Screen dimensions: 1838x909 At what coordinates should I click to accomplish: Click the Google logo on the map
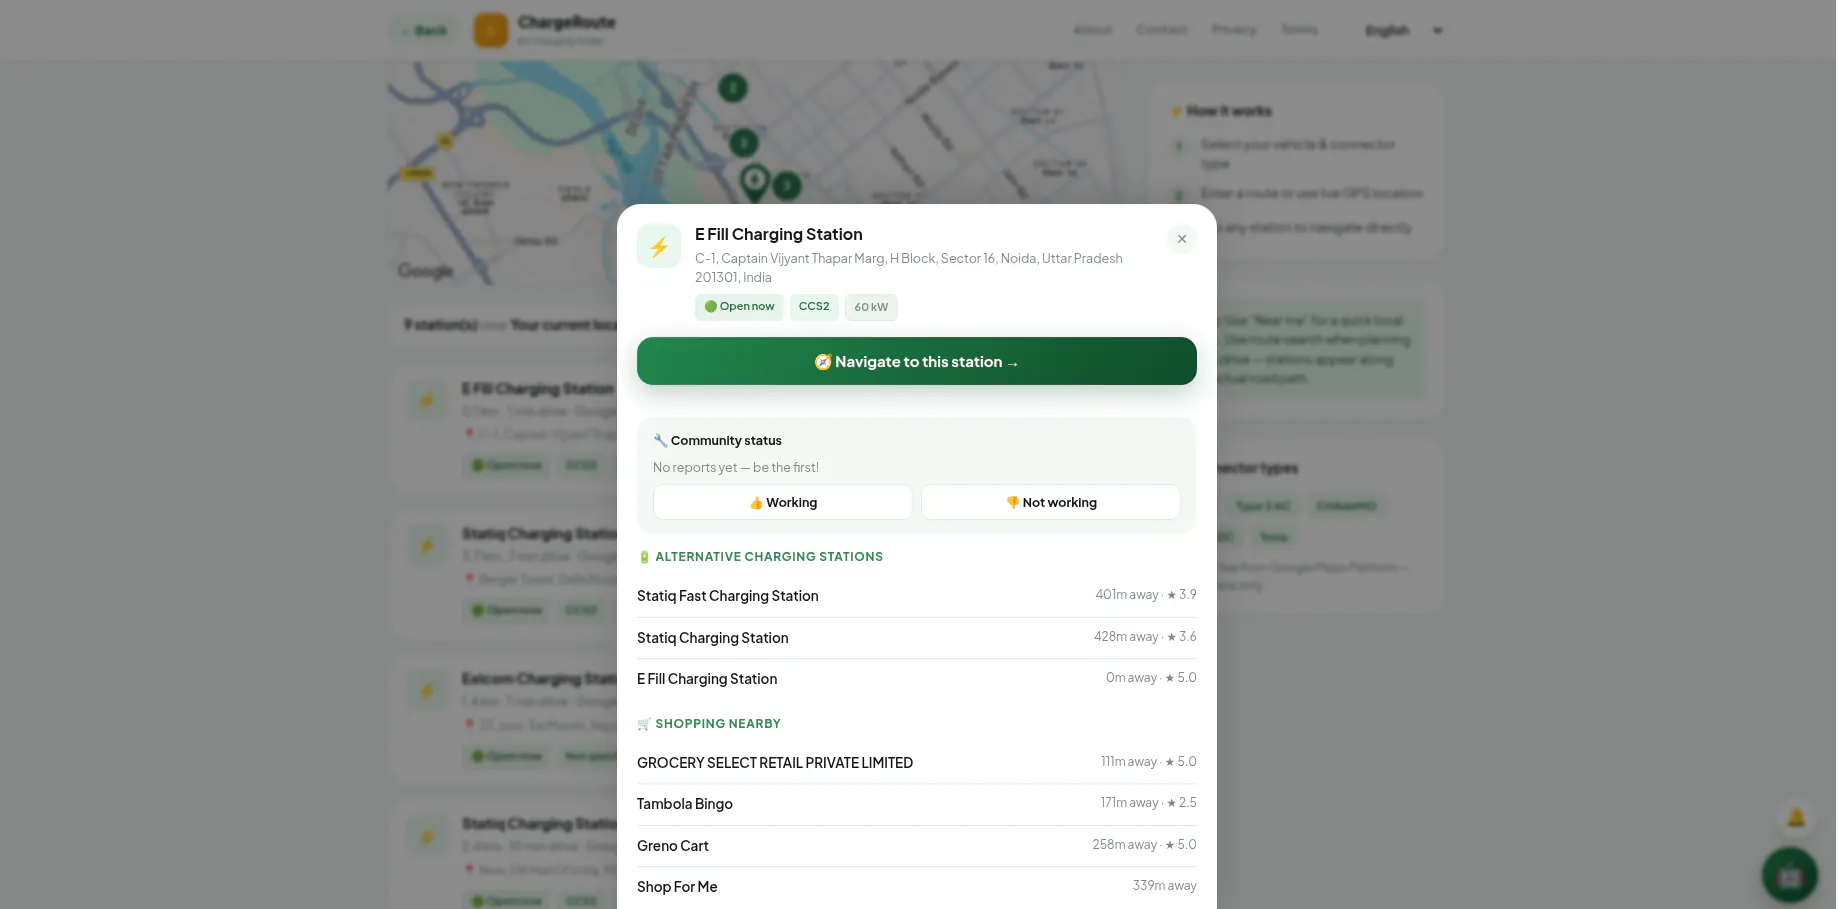tap(426, 270)
